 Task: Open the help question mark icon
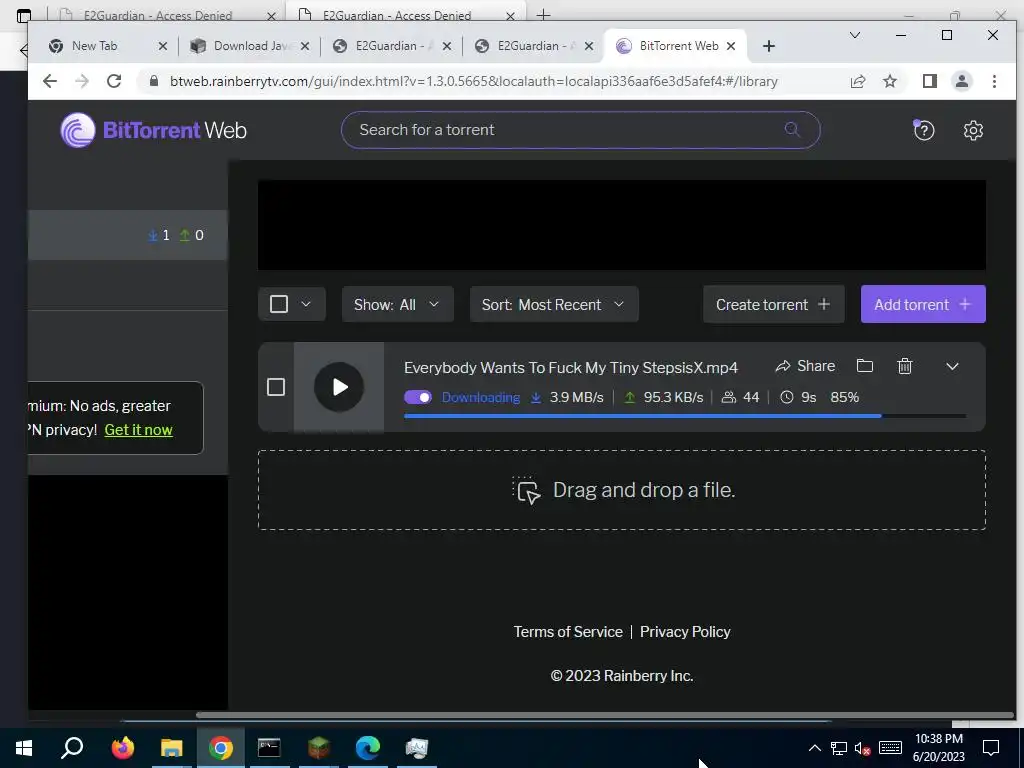click(923, 130)
